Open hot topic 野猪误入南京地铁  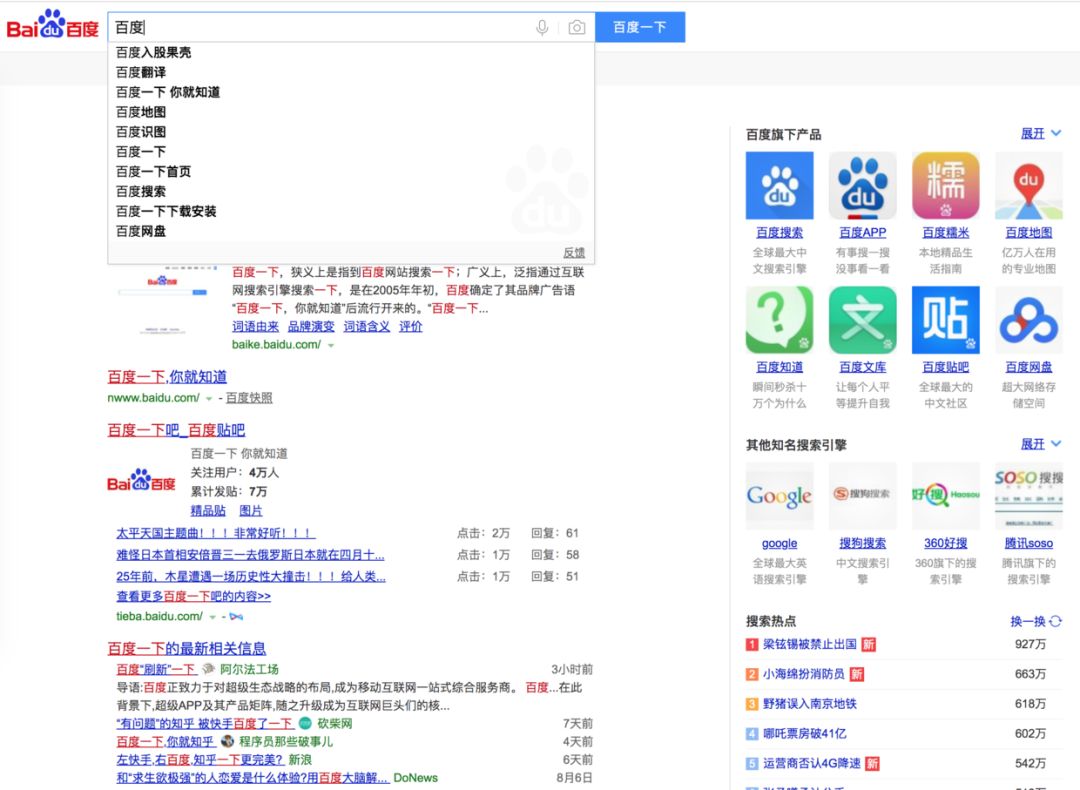[x=810, y=704]
